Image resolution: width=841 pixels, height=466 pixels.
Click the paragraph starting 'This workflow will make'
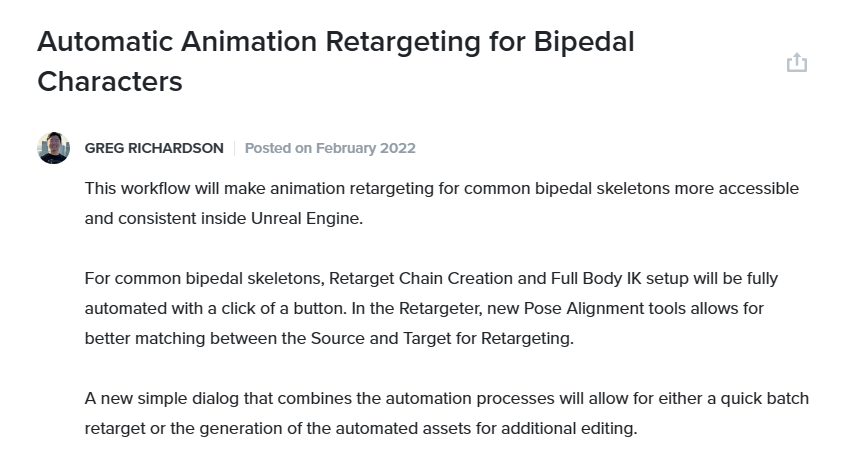(442, 203)
